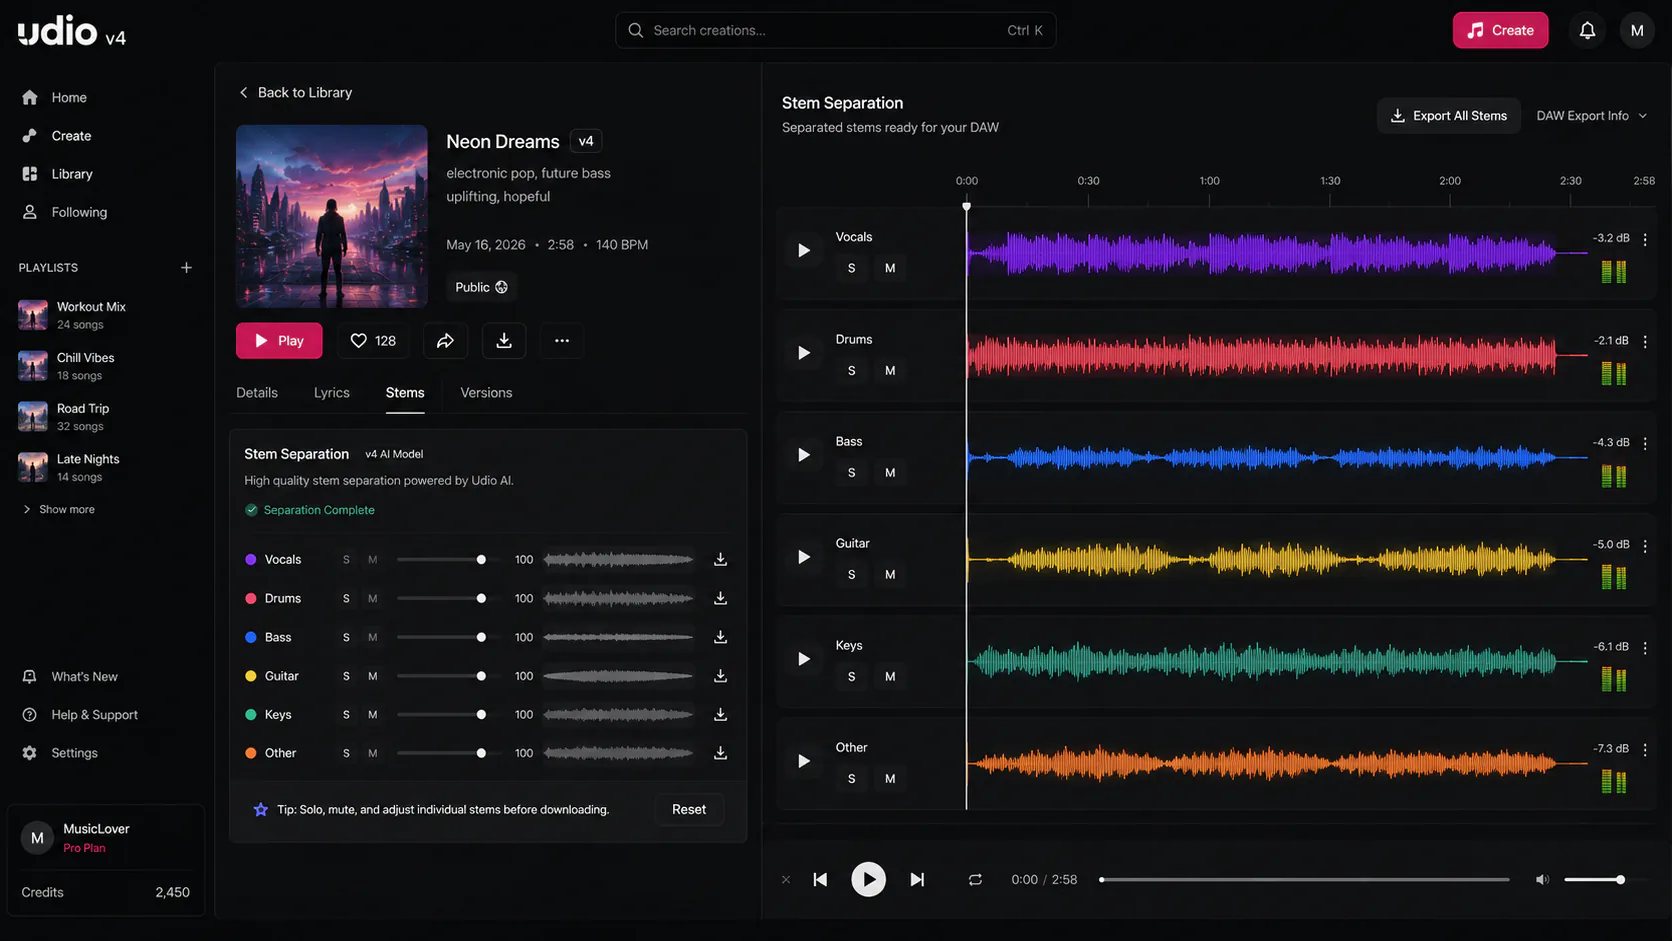Solo the Drums waveform track
Image resolution: width=1672 pixels, height=941 pixels.
[x=851, y=371]
